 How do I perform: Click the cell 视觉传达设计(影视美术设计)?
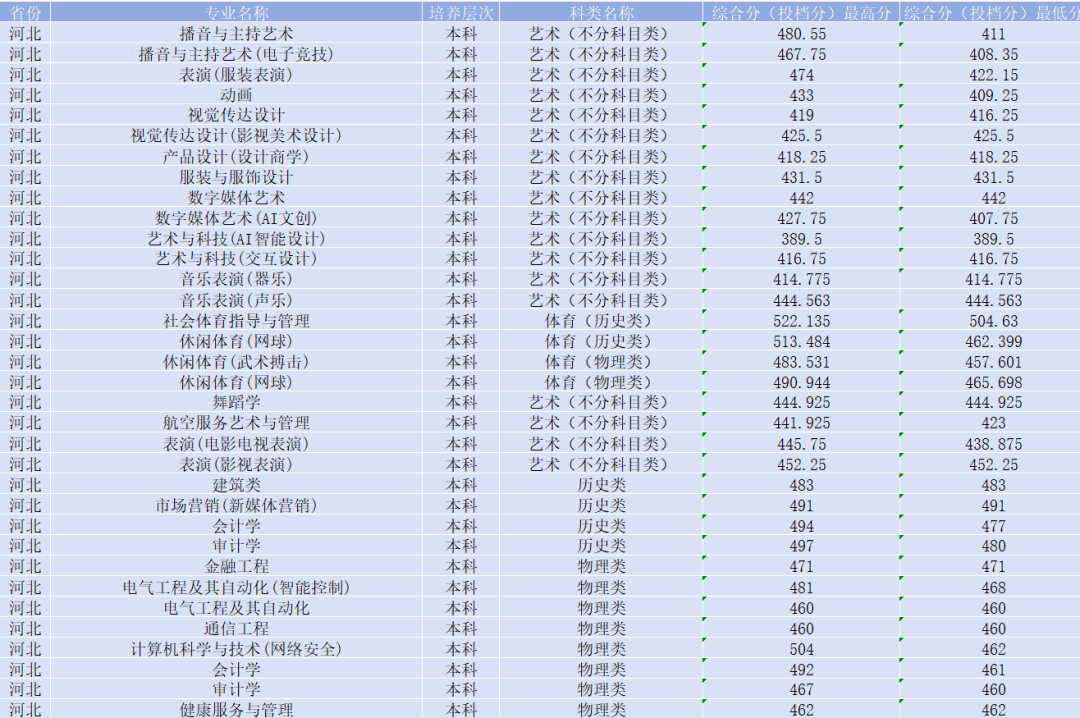(x=236, y=136)
